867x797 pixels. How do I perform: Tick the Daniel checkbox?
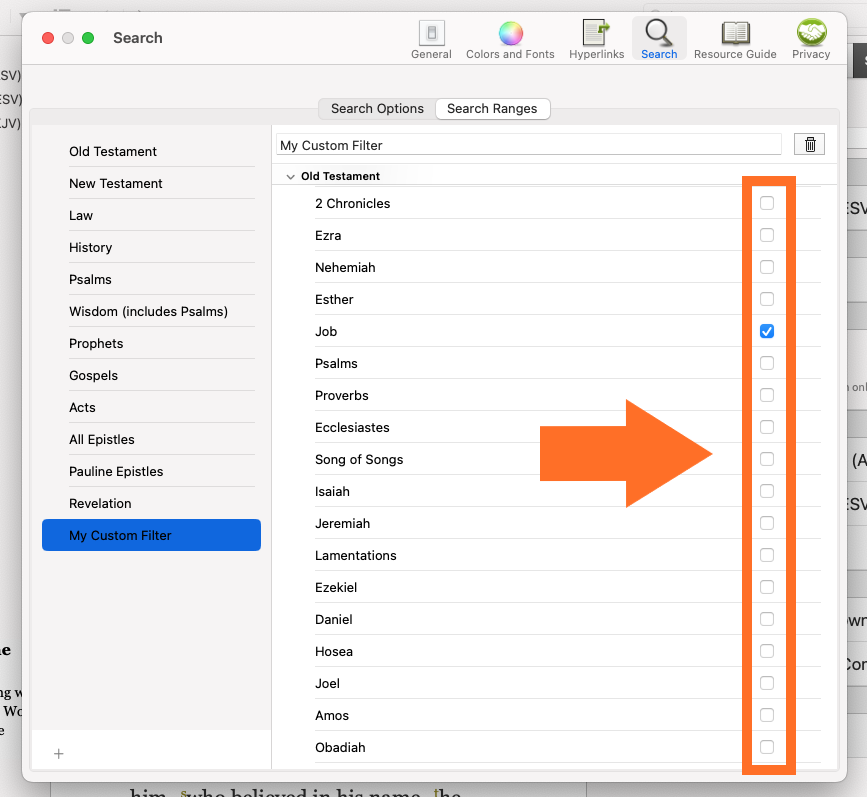(x=767, y=619)
